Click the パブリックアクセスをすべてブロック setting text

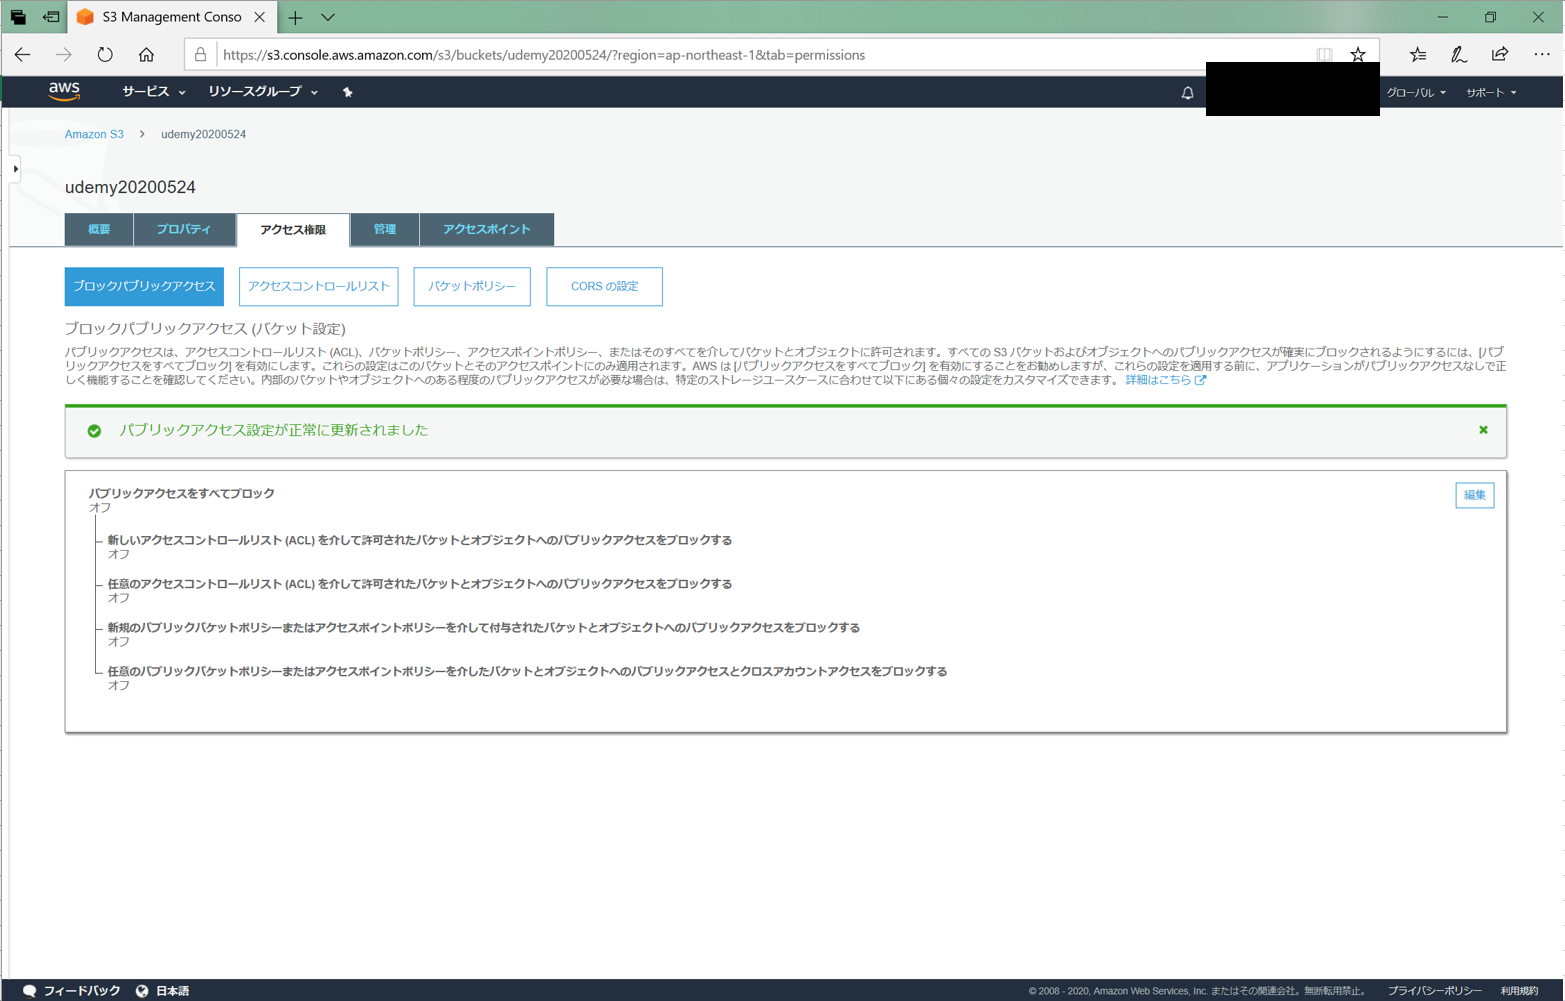(181, 493)
